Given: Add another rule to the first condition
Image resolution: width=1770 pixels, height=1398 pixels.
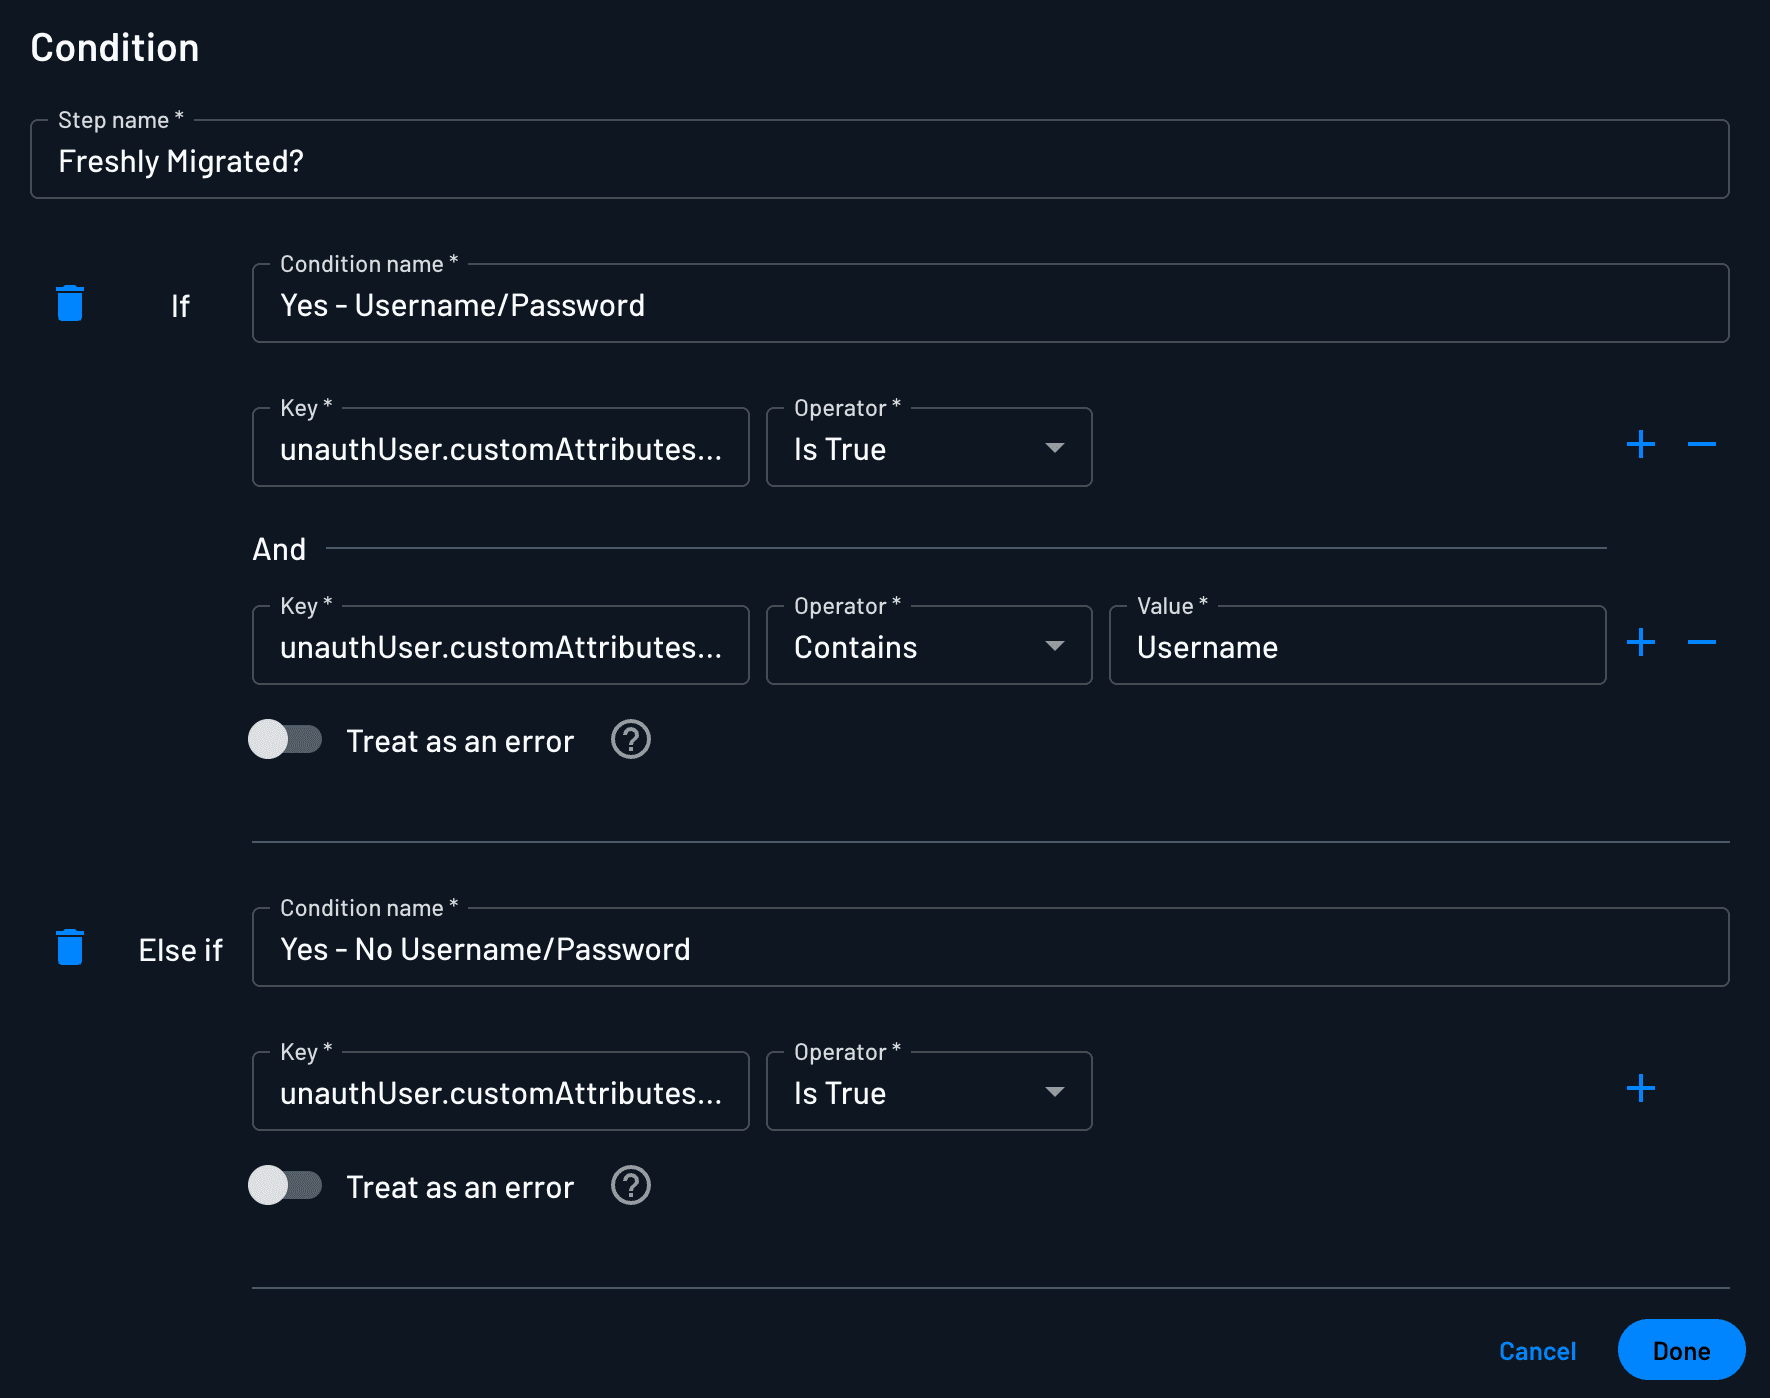Looking at the screenshot, I should (x=1641, y=445).
